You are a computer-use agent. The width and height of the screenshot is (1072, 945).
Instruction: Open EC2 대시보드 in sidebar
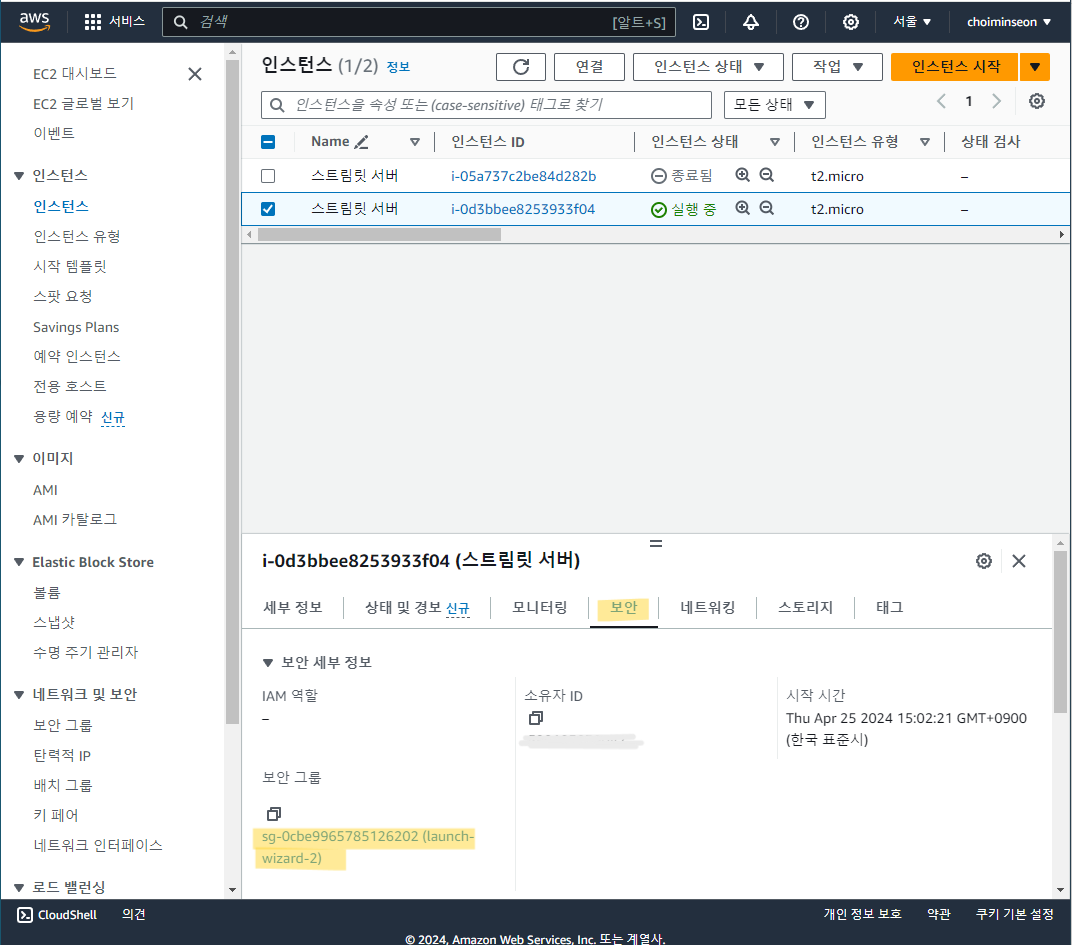75,74
